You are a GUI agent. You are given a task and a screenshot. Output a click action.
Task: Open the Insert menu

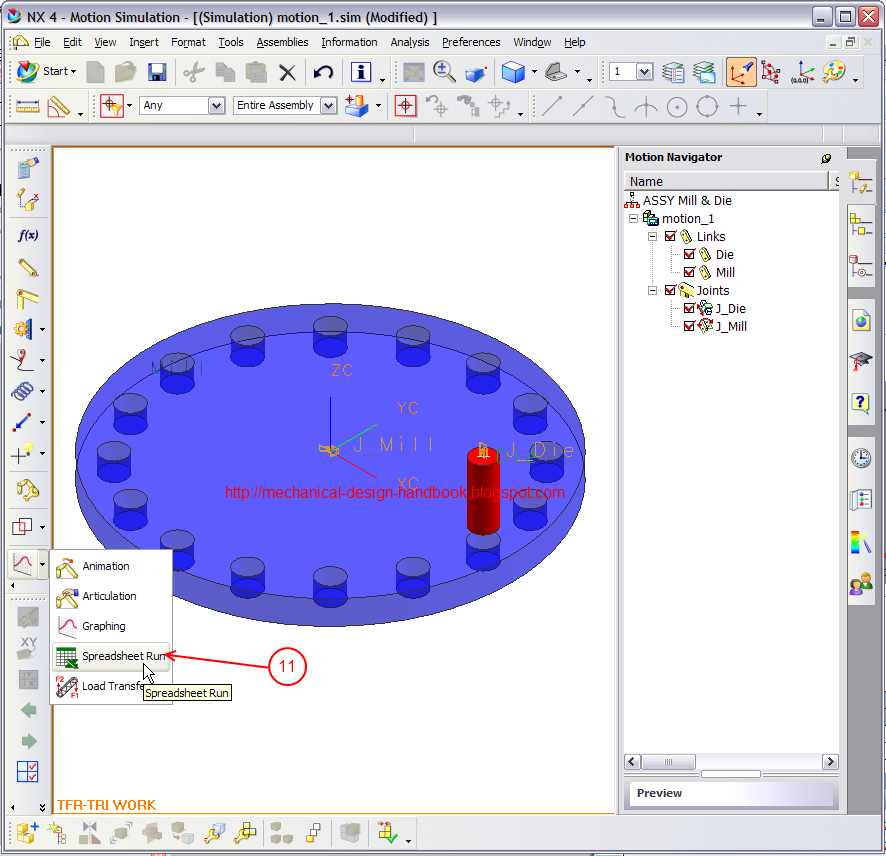pos(144,42)
